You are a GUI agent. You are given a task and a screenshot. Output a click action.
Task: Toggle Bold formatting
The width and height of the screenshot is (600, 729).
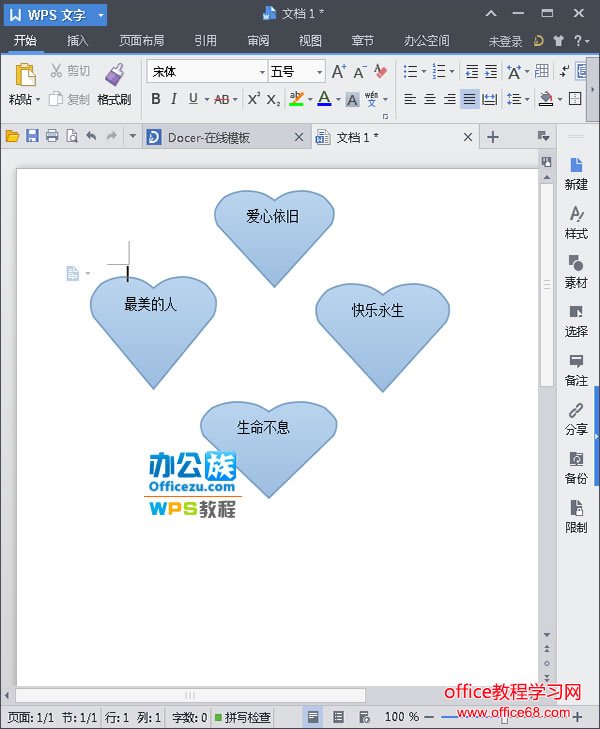point(156,99)
